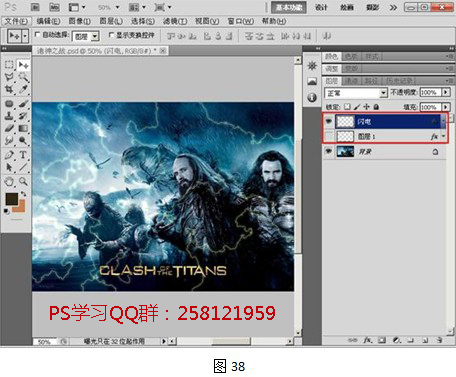Select the History Brush tool

tap(23, 116)
